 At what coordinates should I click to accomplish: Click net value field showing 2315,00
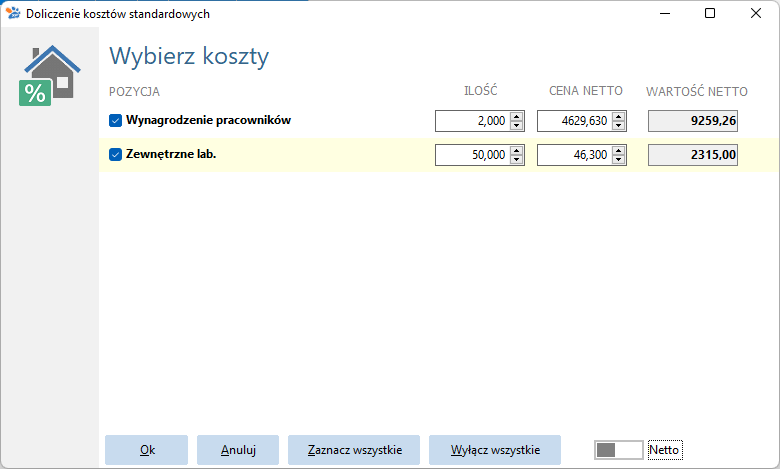[x=693, y=155]
